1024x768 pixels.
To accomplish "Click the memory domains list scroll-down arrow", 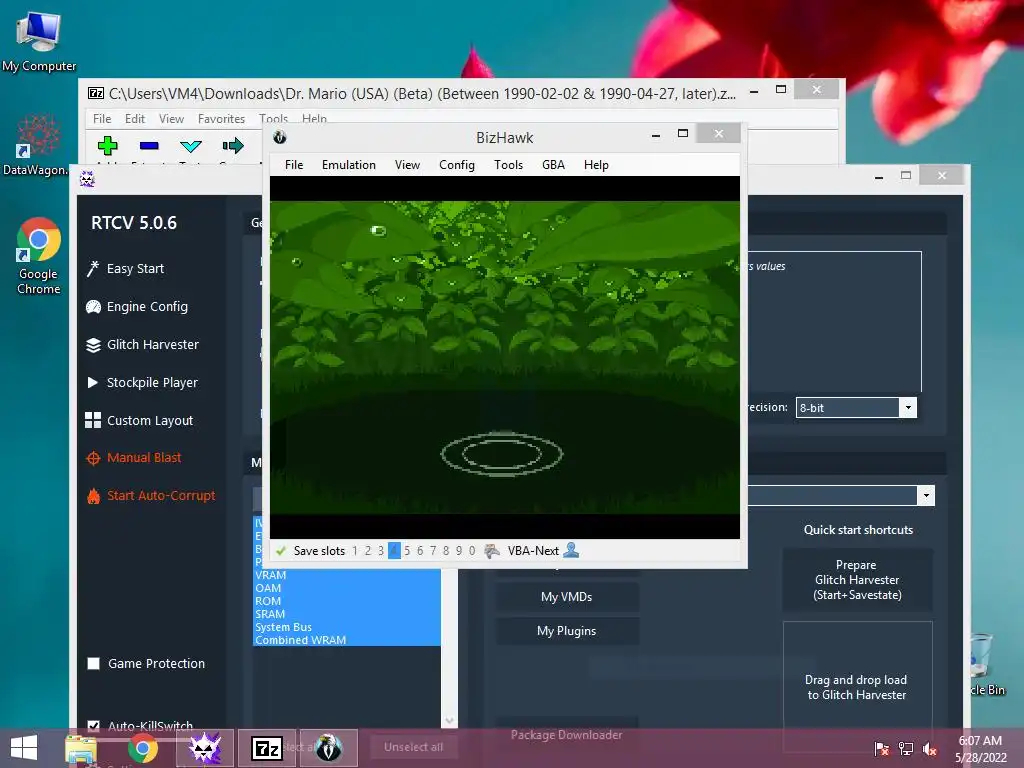I will click(449, 720).
